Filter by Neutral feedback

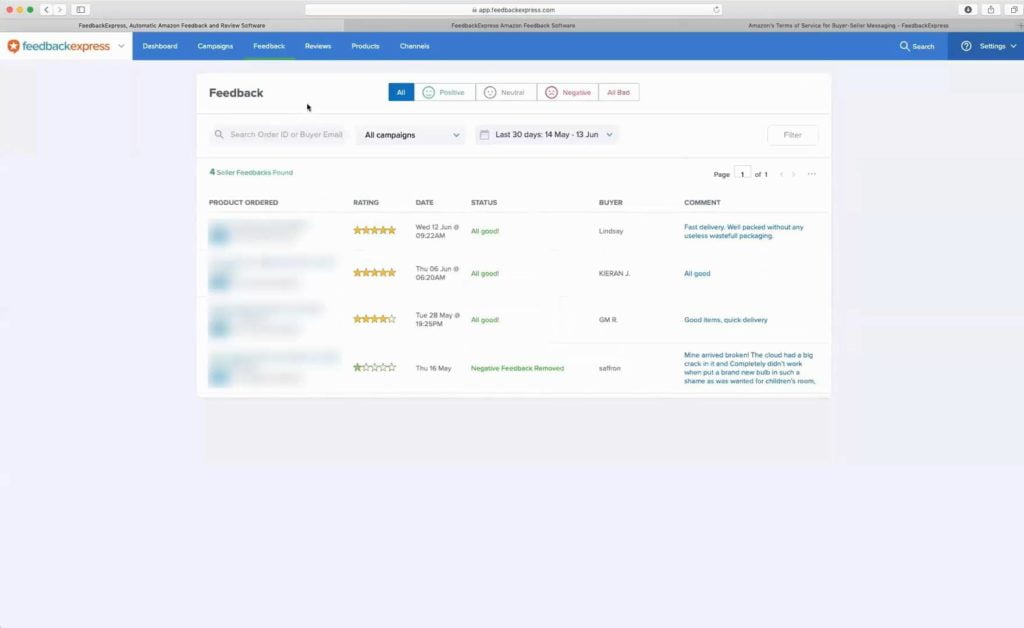point(506,92)
